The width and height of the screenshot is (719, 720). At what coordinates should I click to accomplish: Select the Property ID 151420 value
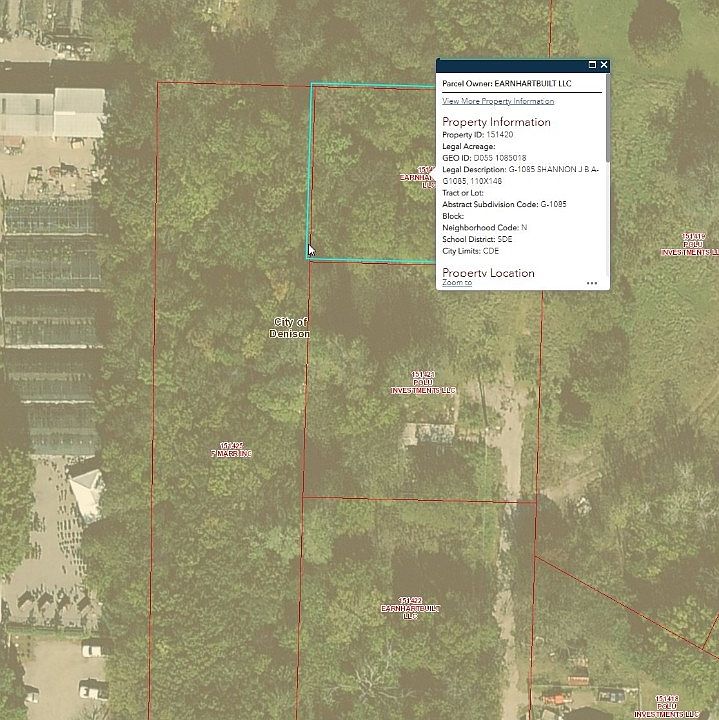pos(500,135)
